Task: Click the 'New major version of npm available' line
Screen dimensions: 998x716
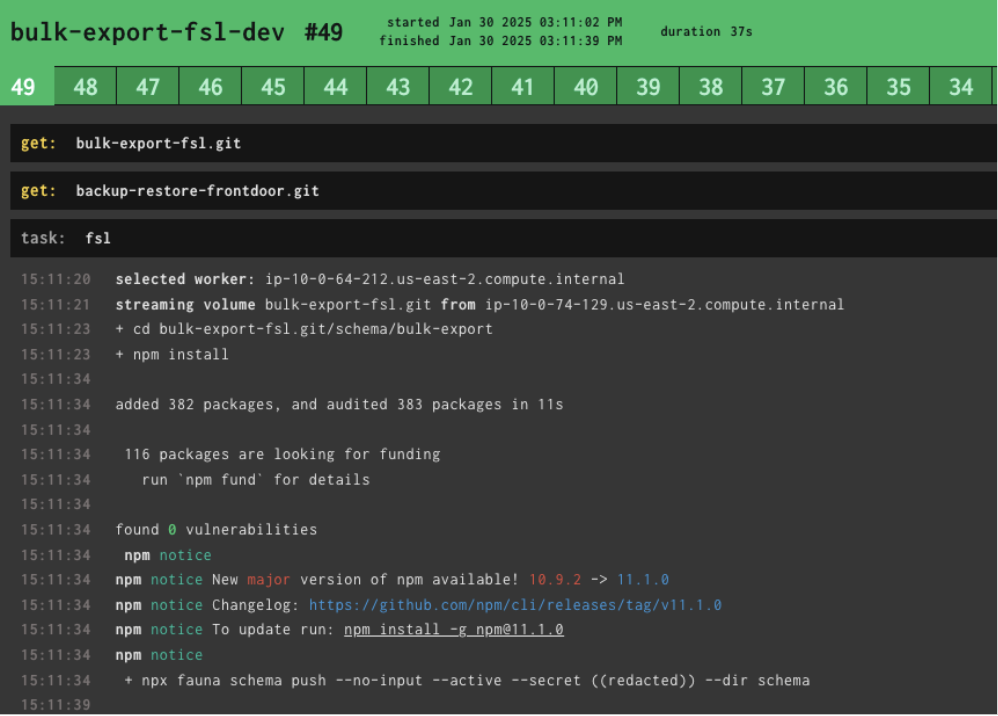Action: [392, 580]
